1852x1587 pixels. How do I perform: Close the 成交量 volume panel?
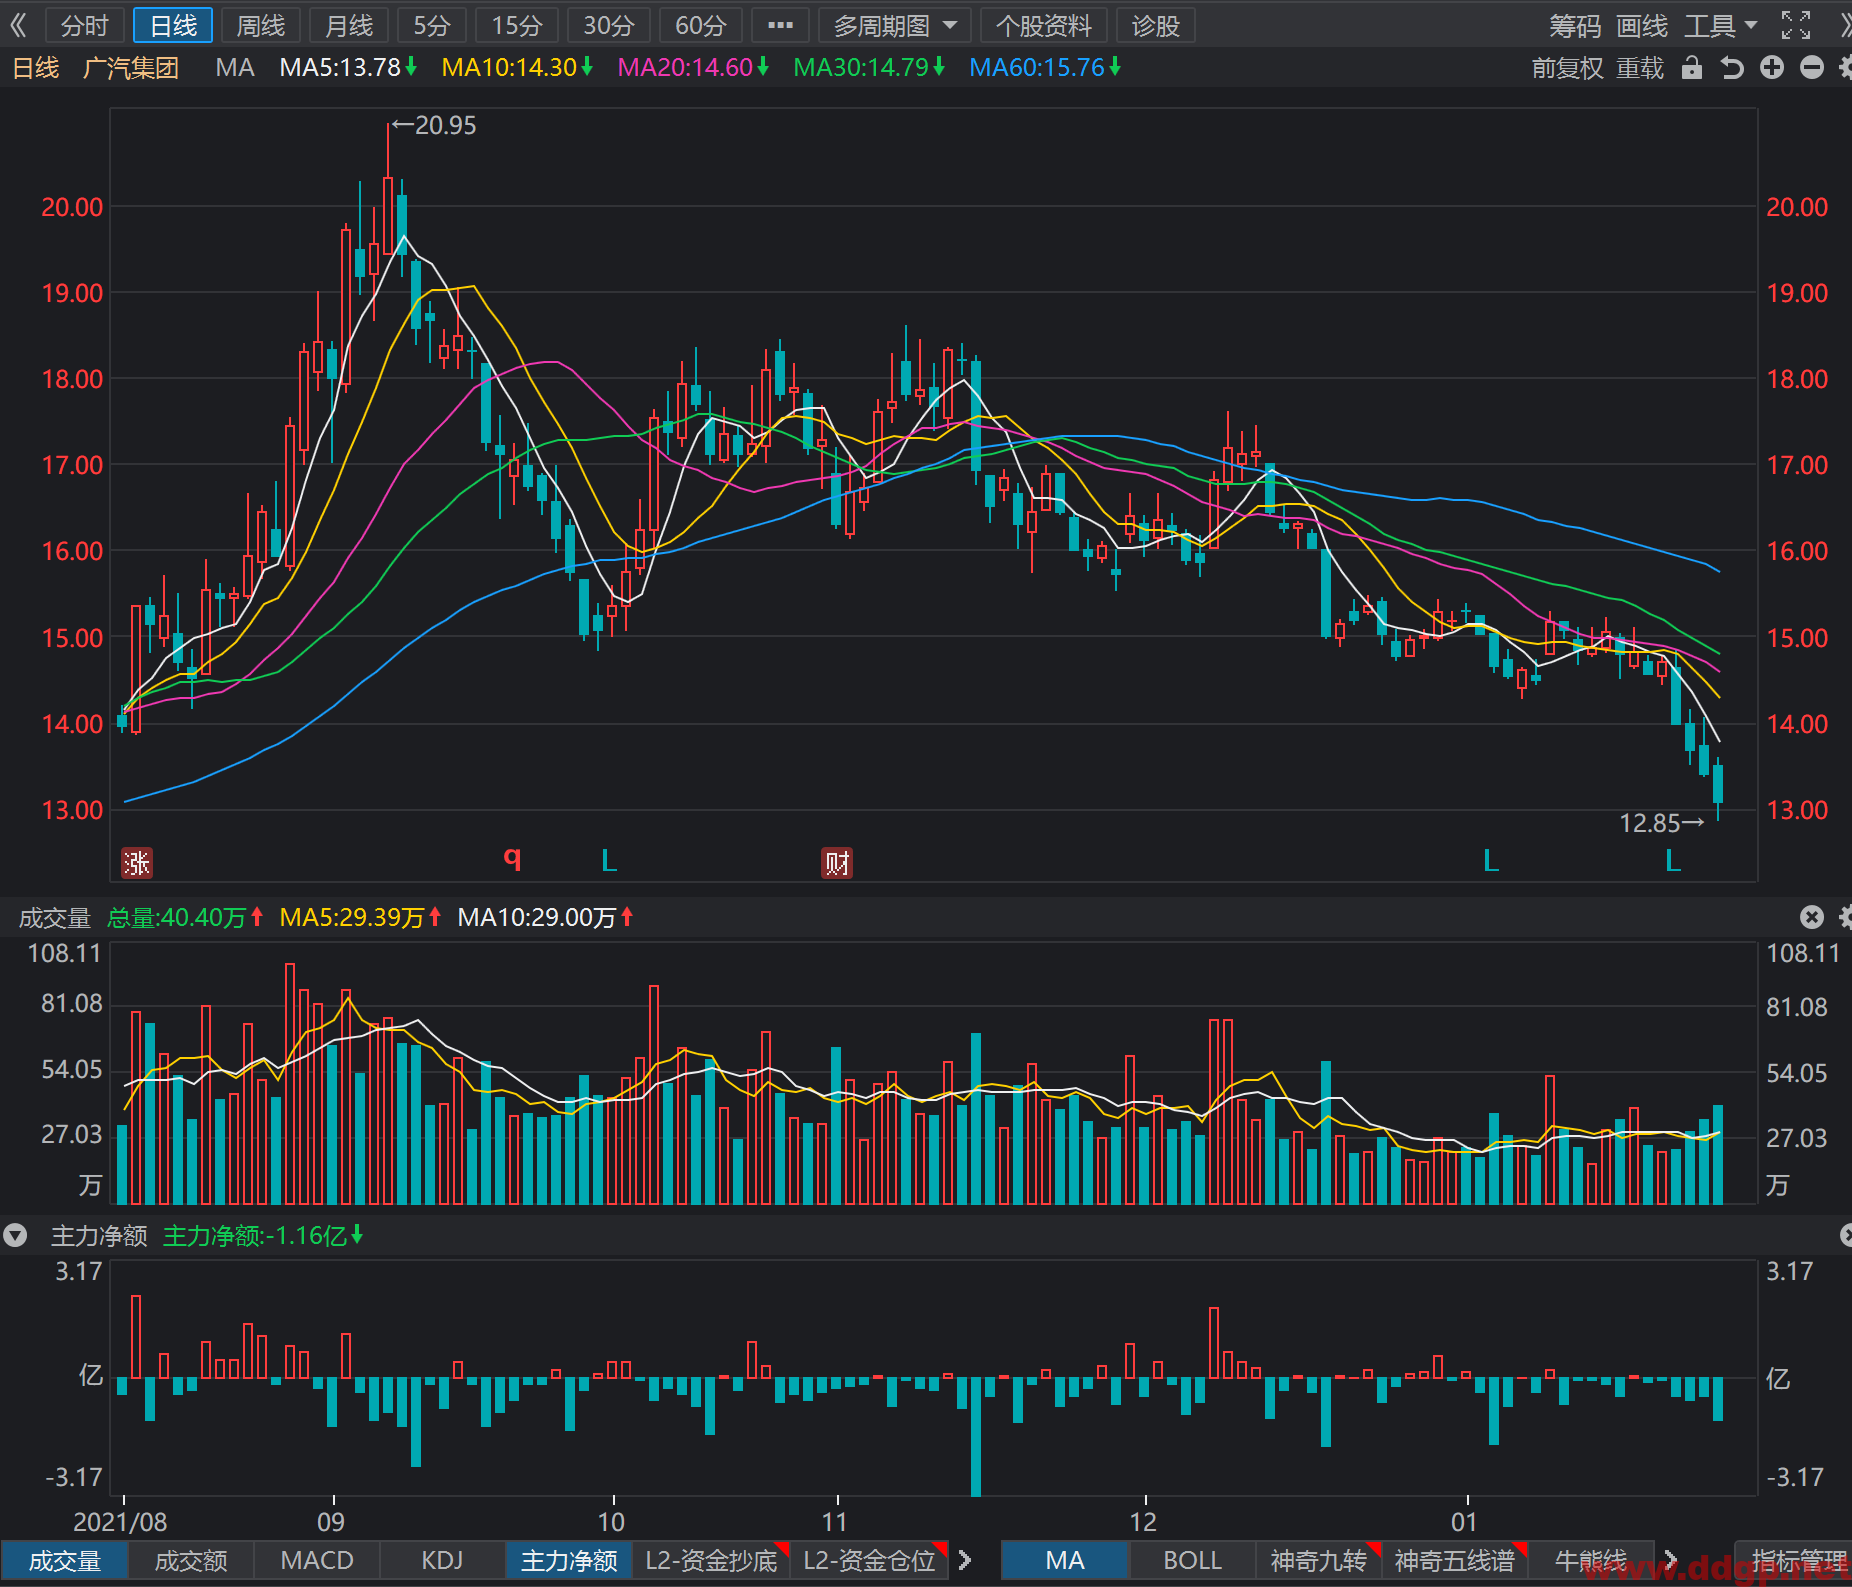1812,917
